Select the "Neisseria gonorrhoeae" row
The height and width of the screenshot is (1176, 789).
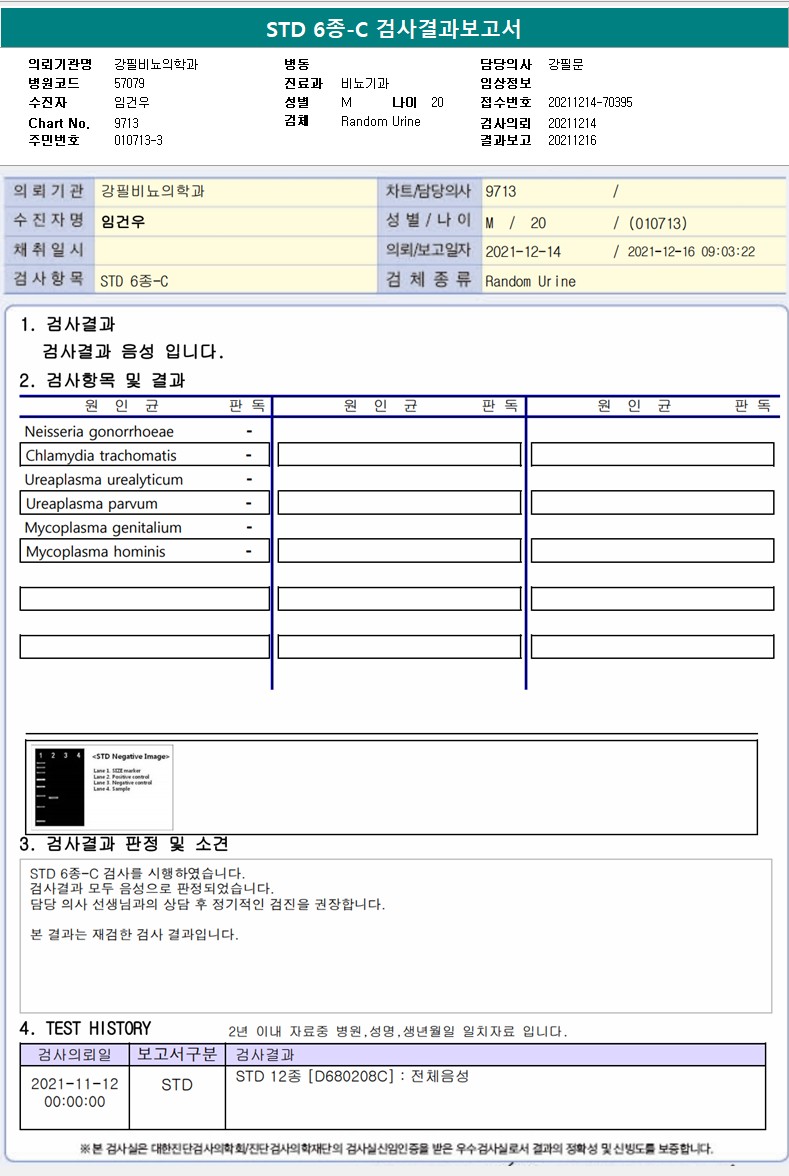(x=145, y=431)
